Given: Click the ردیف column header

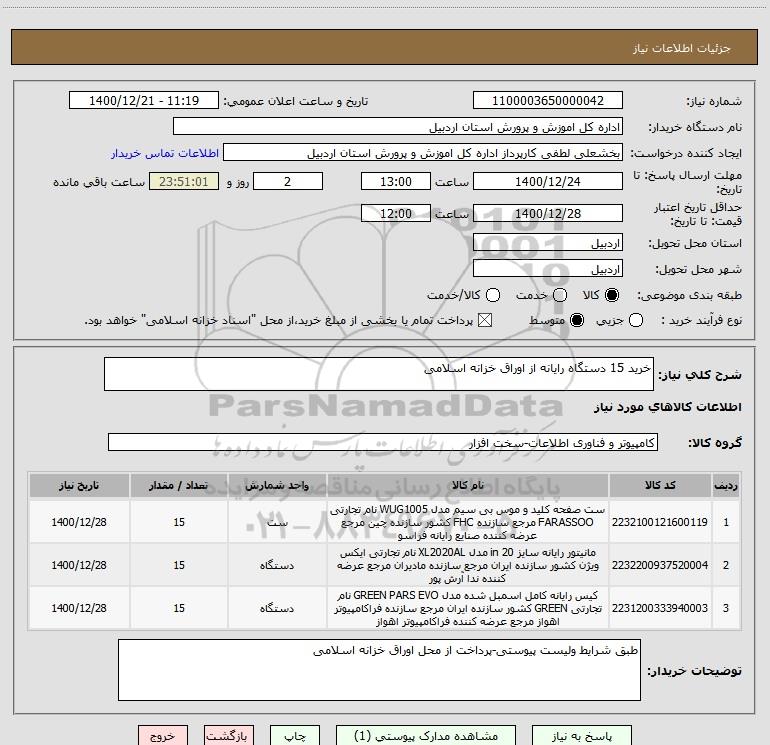Looking at the screenshot, I should pyautogui.click(x=726, y=485).
